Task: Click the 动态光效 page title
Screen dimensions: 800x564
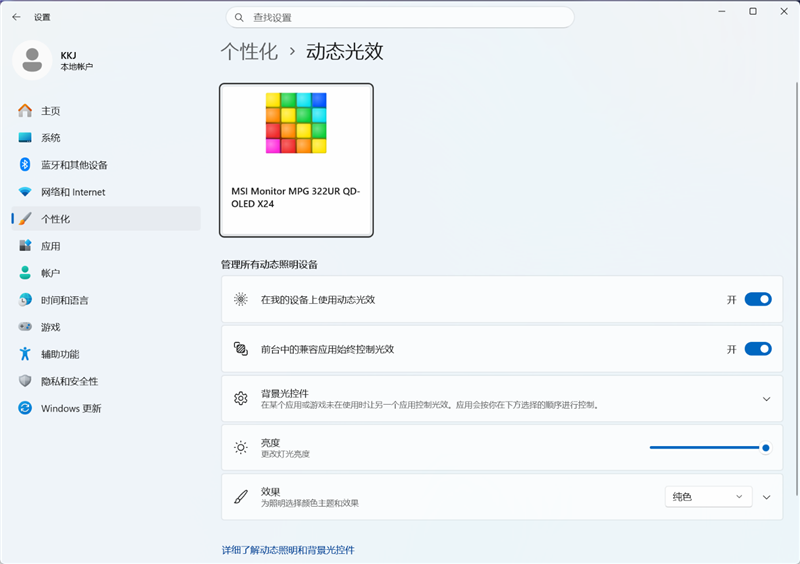Action: click(x=344, y=52)
